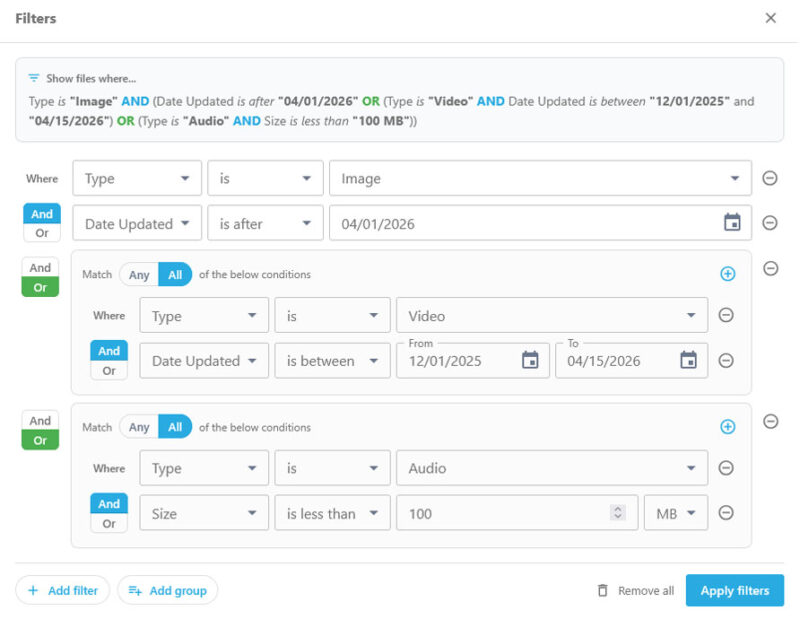Remove the Size is less than row
800x619 pixels.
click(x=727, y=513)
